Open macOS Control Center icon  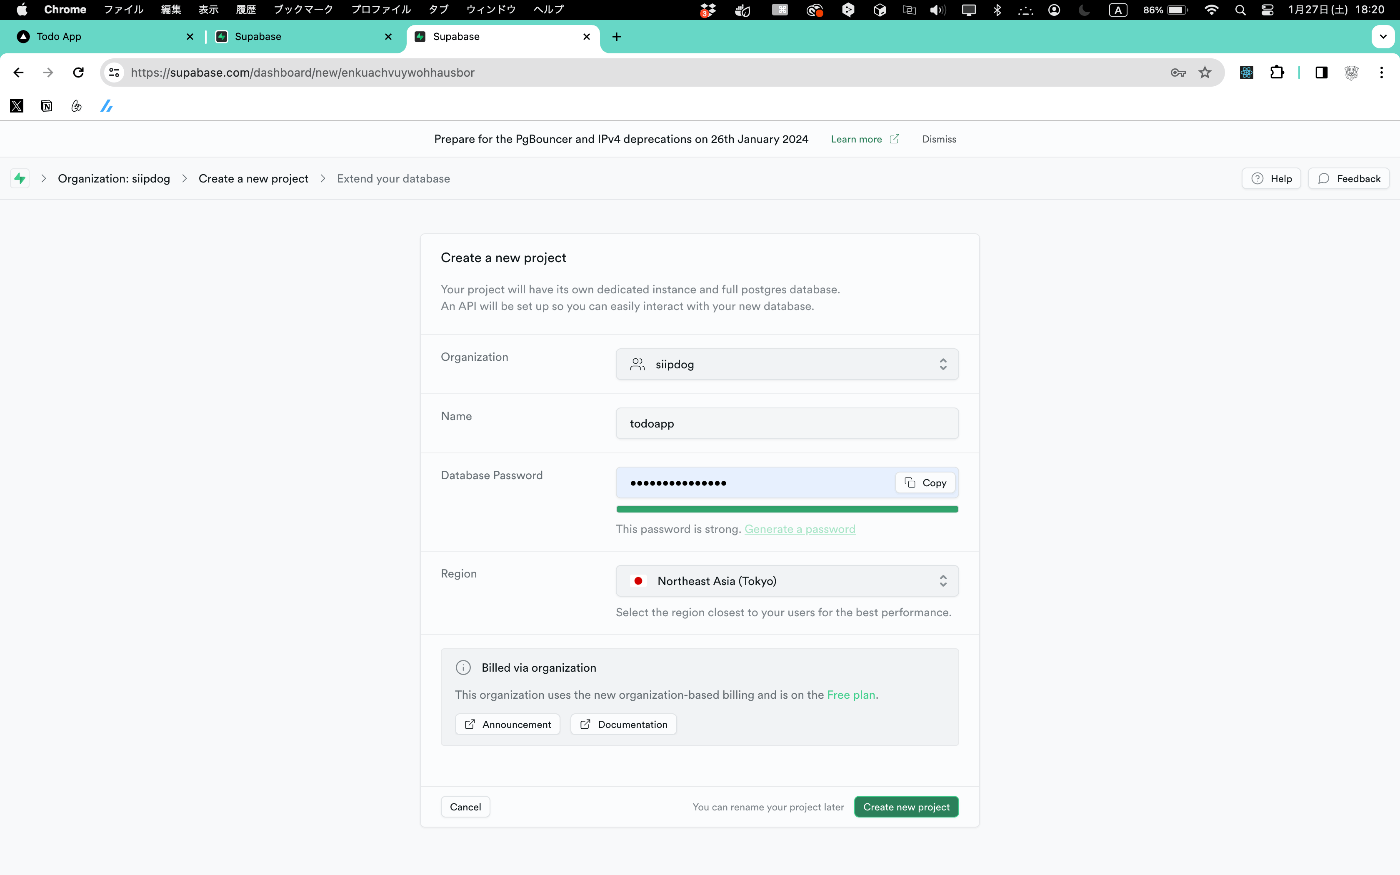(x=1267, y=9)
